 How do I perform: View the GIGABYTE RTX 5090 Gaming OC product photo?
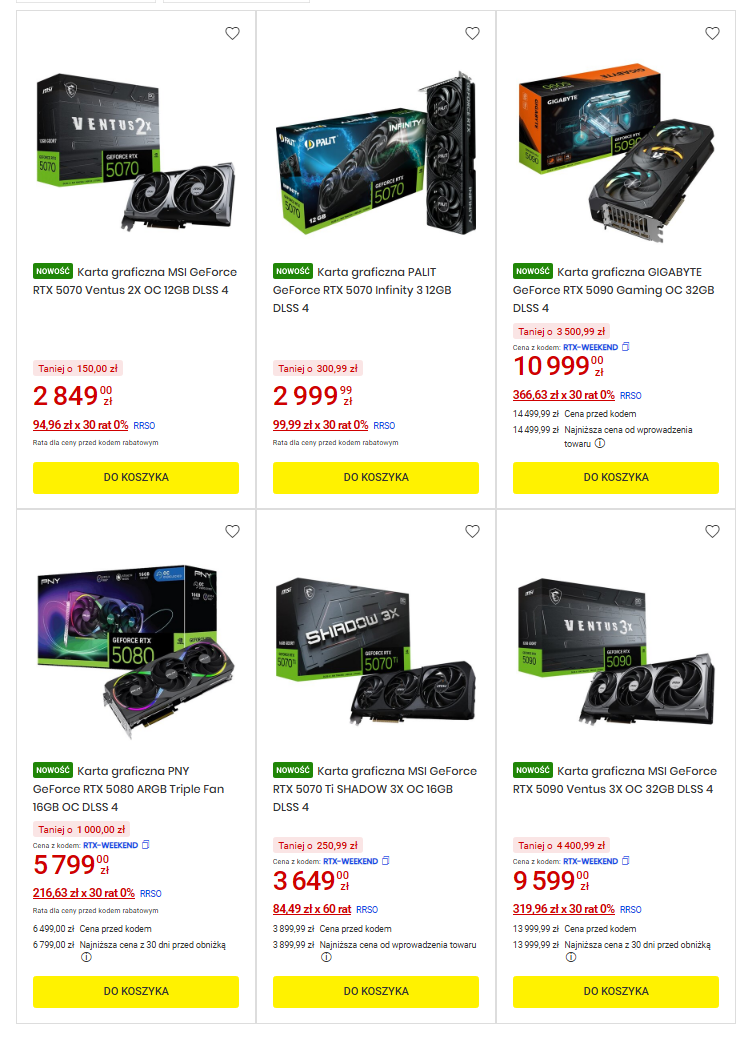coord(616,150)
